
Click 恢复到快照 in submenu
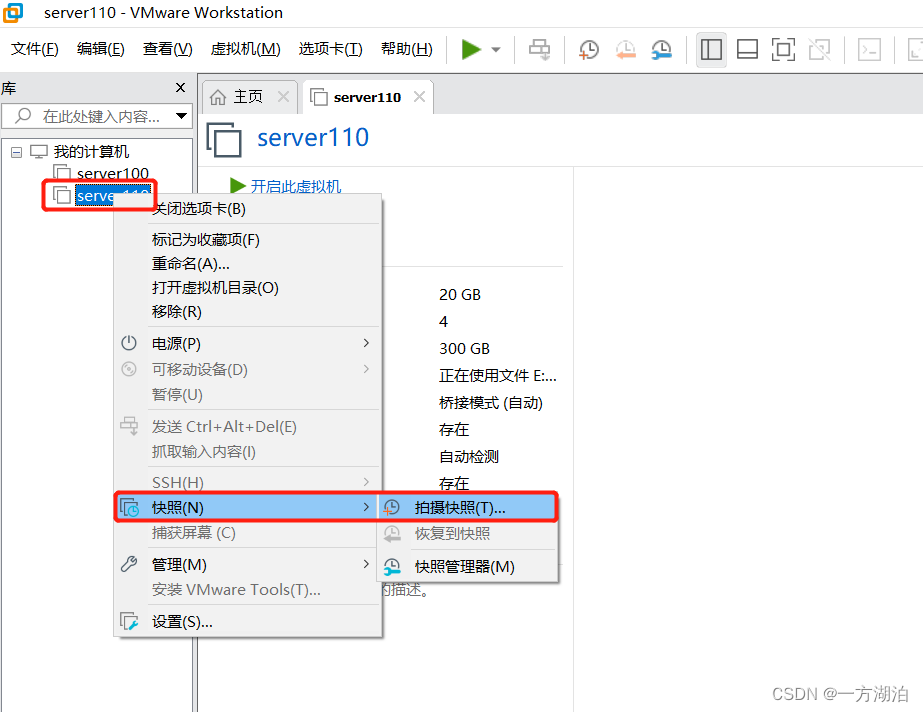click(467, 534)
